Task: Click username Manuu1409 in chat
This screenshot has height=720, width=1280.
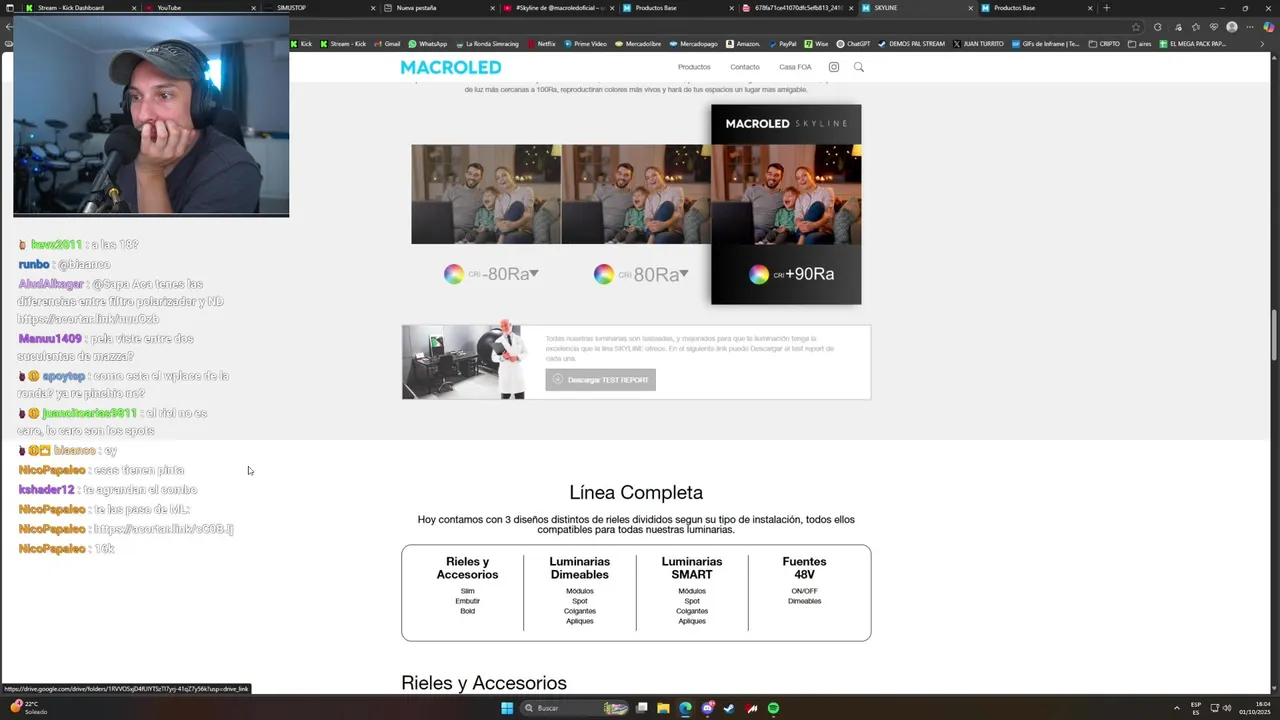Action: pyautogui.click(x=50, y=339)
